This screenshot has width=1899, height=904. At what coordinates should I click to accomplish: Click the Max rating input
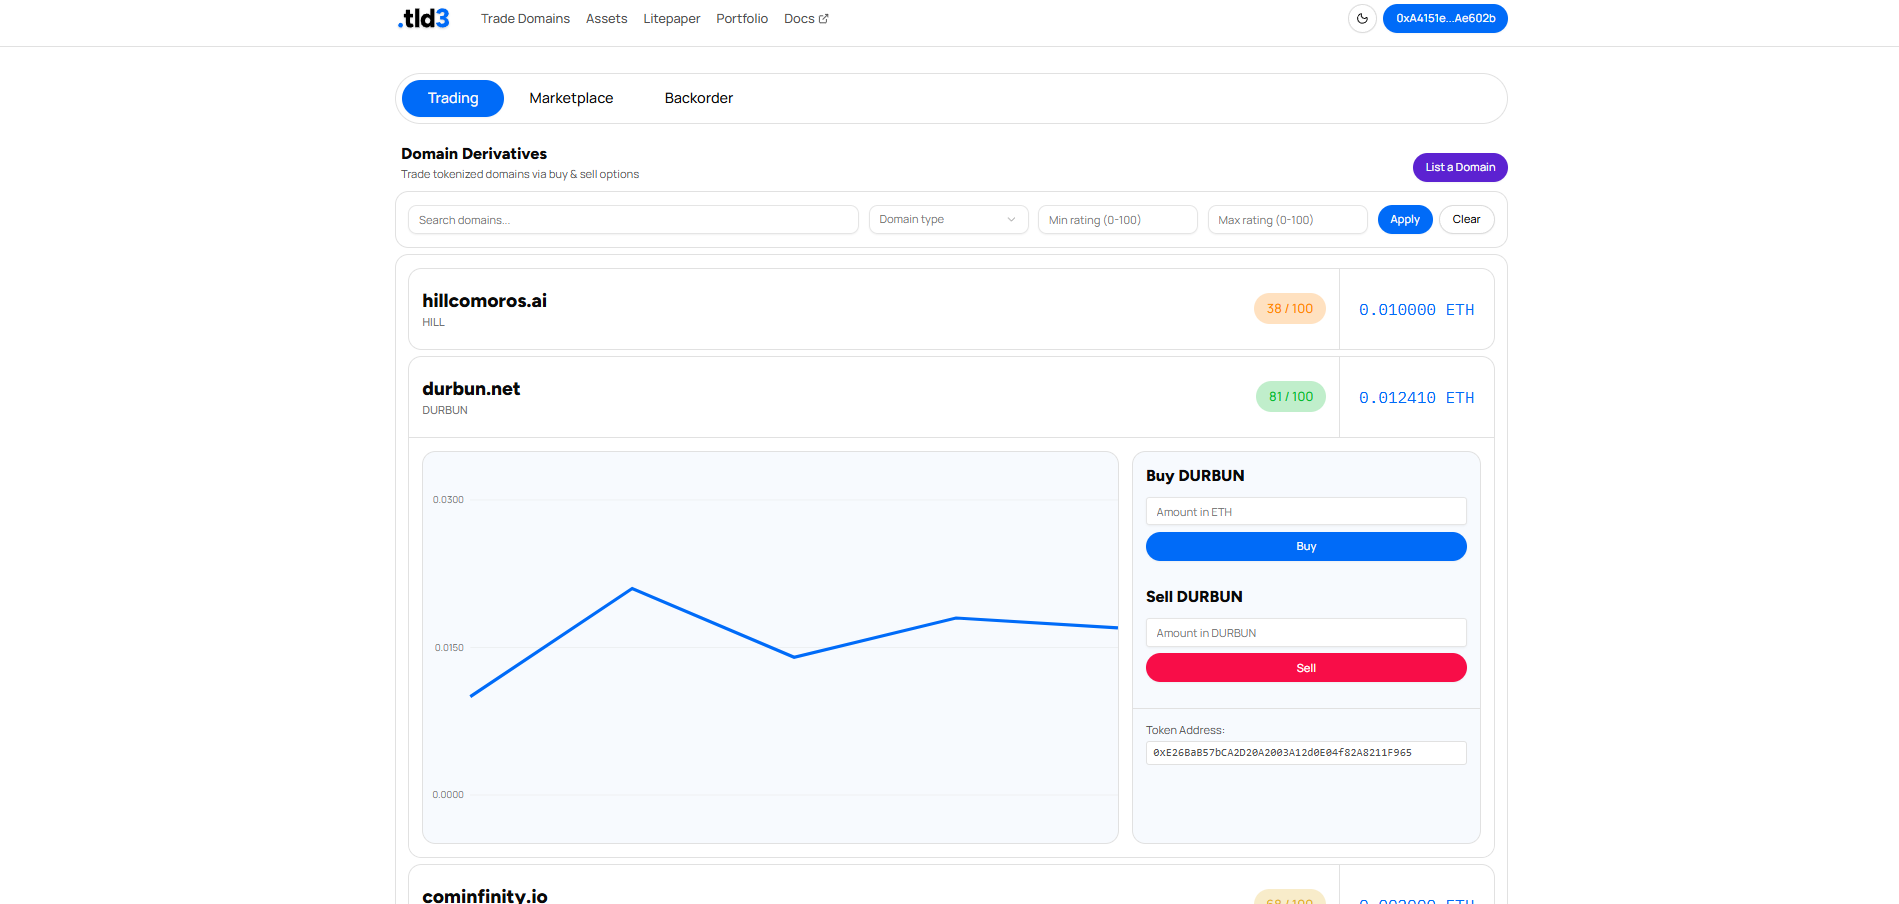pos(1287,220)
